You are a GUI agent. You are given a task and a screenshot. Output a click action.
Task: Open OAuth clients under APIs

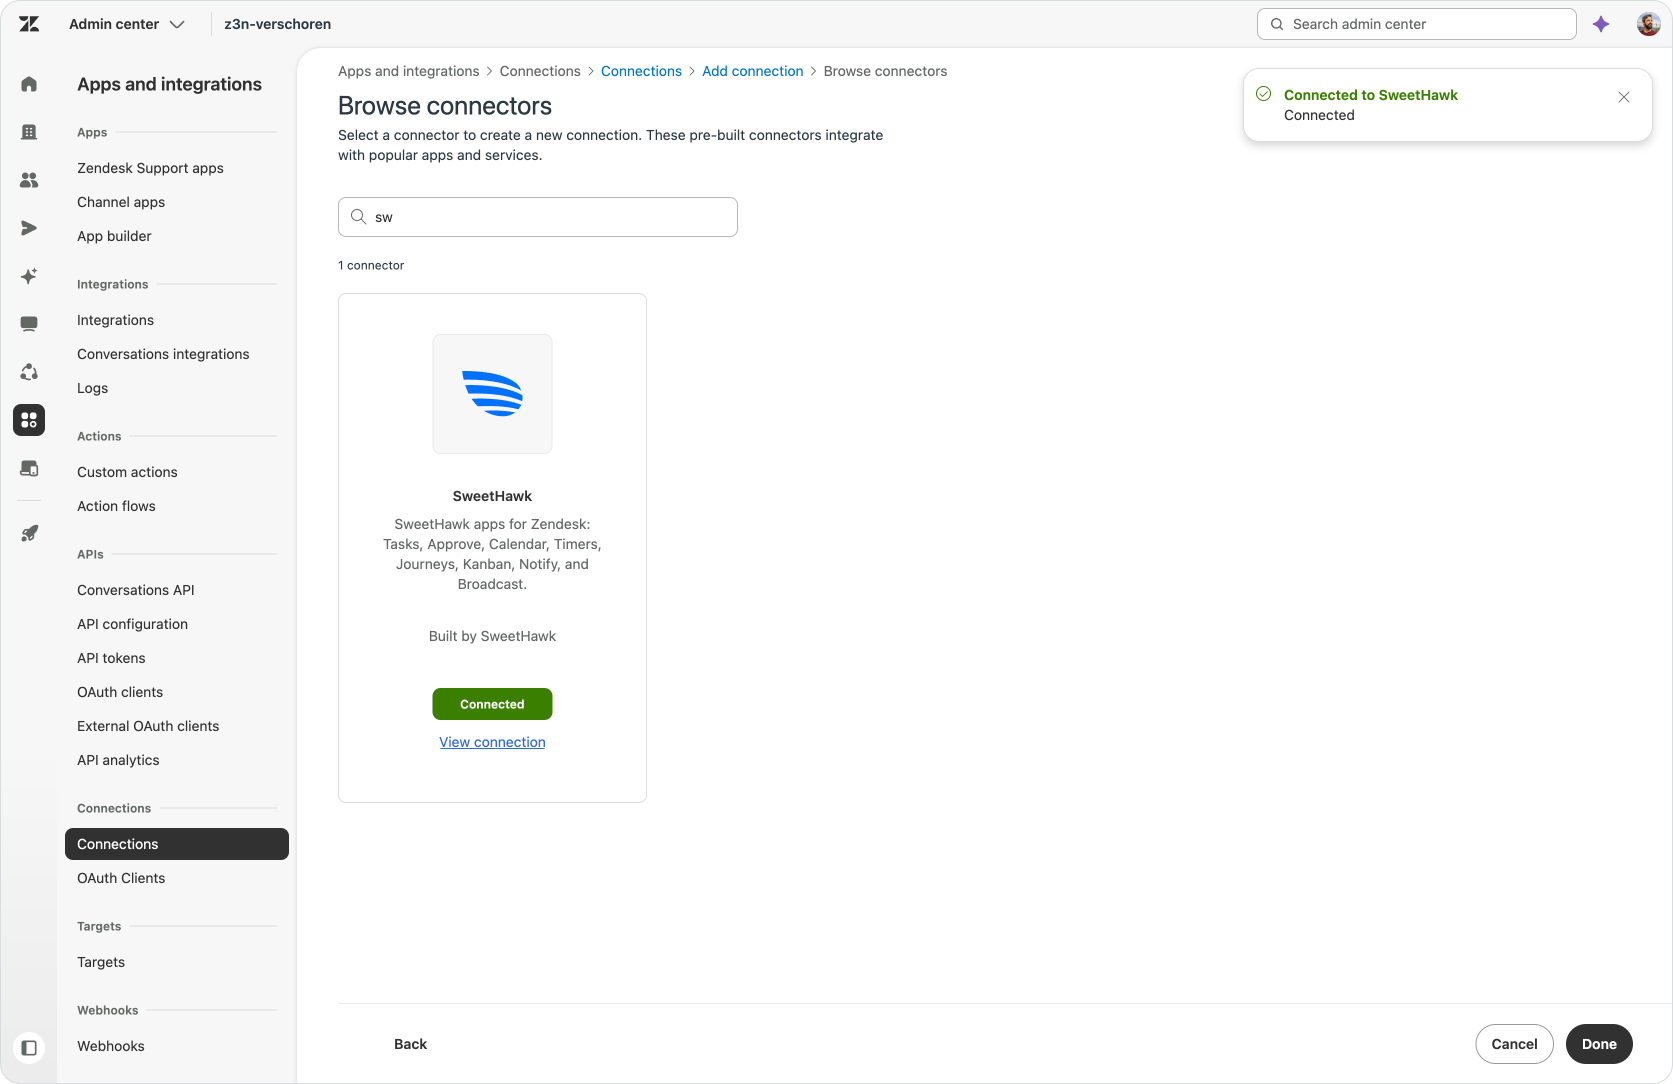120,692
